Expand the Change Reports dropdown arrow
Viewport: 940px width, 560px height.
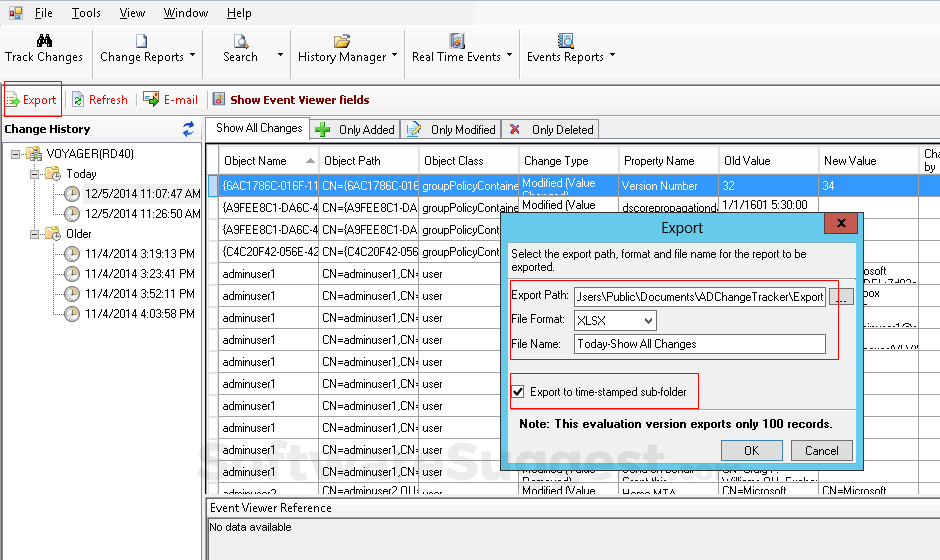click(x=192, y=56)
